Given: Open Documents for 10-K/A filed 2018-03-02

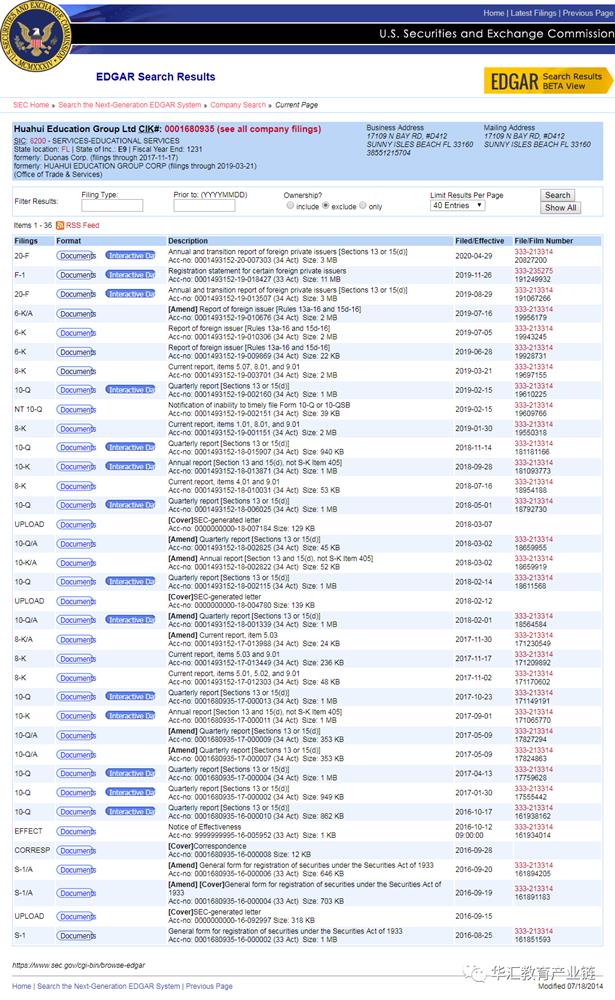Looking at the screenshot, I should 77,563.
